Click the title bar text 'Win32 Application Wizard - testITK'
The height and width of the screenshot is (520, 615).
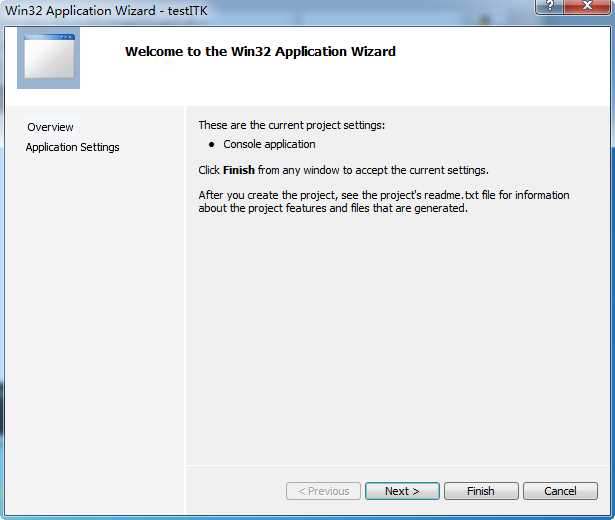(x=106, y=11)
